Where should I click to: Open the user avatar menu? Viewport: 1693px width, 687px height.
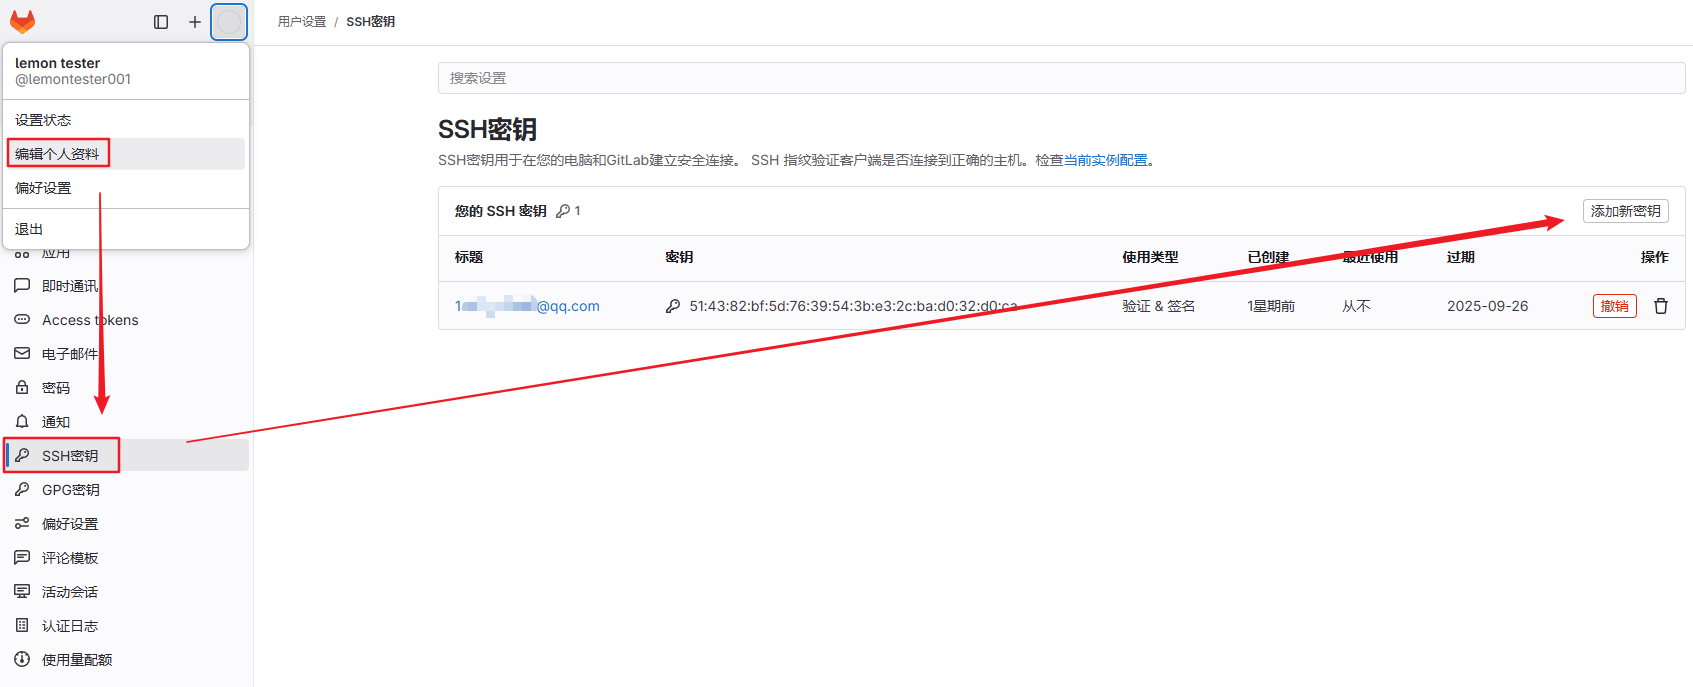pyautogui.click(x=229, y=22)
